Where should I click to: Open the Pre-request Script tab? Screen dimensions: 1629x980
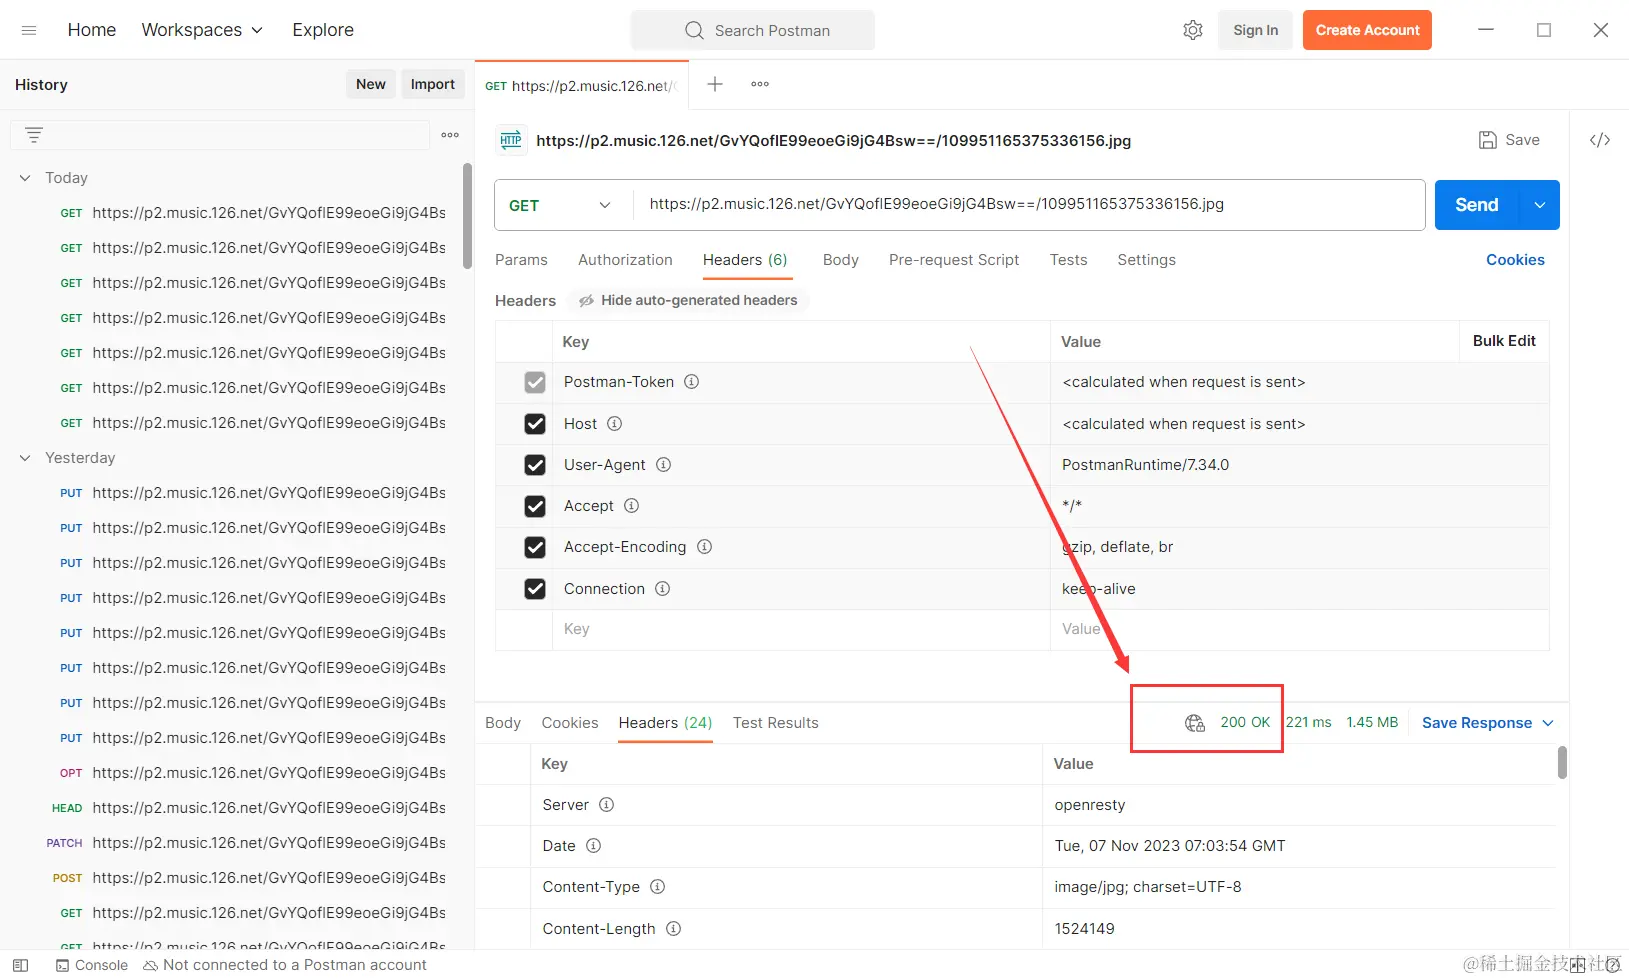coord(954,260)
